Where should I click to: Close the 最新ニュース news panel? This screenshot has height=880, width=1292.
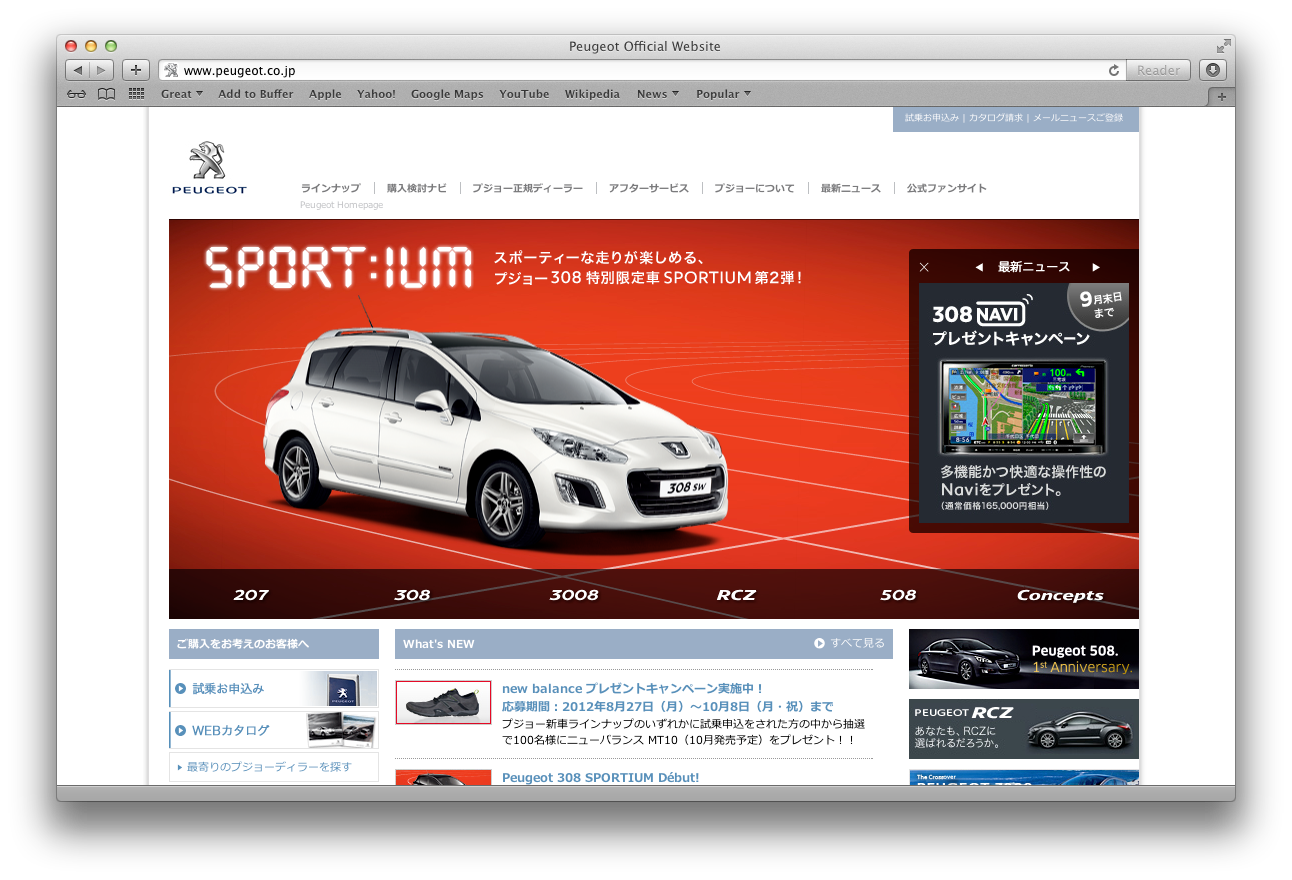[924, 267]
